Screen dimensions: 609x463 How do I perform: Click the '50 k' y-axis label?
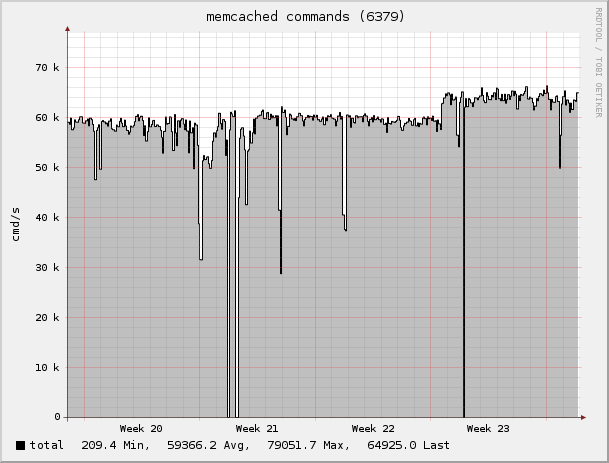pyautogui.click(x=47, y=167)
